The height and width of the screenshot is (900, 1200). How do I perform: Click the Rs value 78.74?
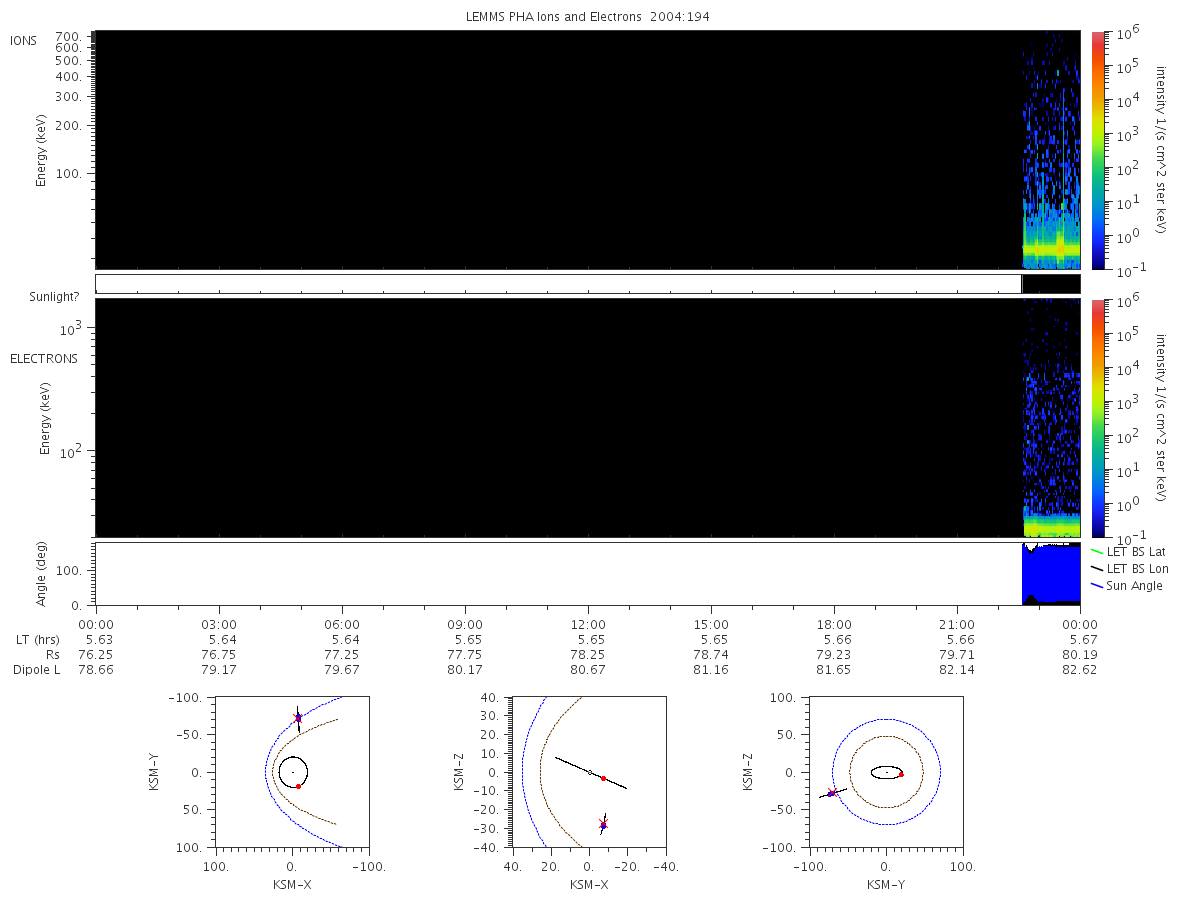coord(711,655)
